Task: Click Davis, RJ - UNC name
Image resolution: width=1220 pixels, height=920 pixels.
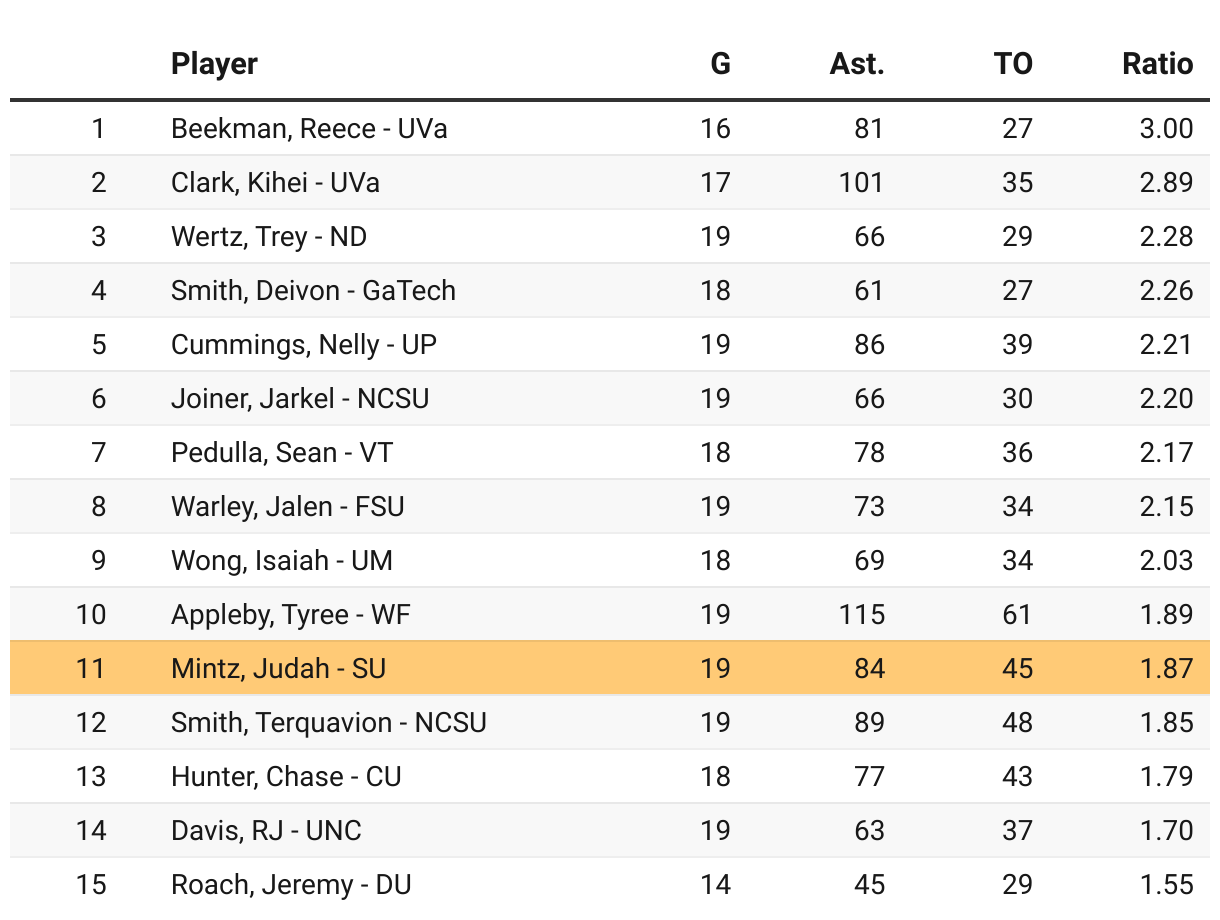Action: (266, 831)
